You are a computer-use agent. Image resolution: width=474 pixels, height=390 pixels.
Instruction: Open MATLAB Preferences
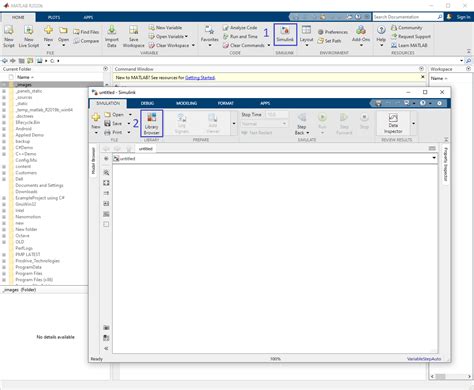tap(333, 32)
